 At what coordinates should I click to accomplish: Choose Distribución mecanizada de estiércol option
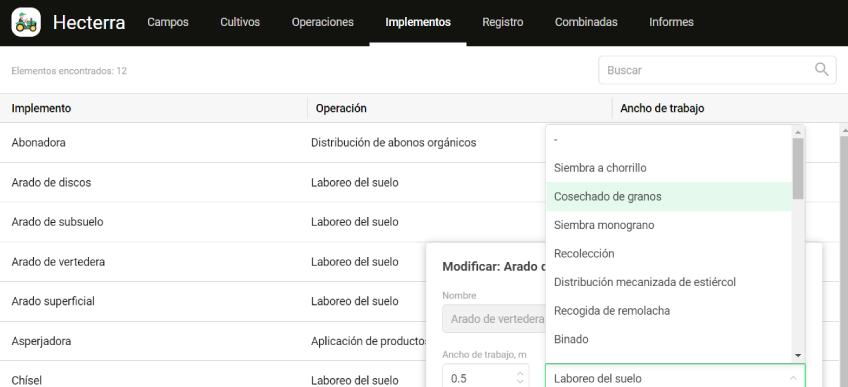669,282
